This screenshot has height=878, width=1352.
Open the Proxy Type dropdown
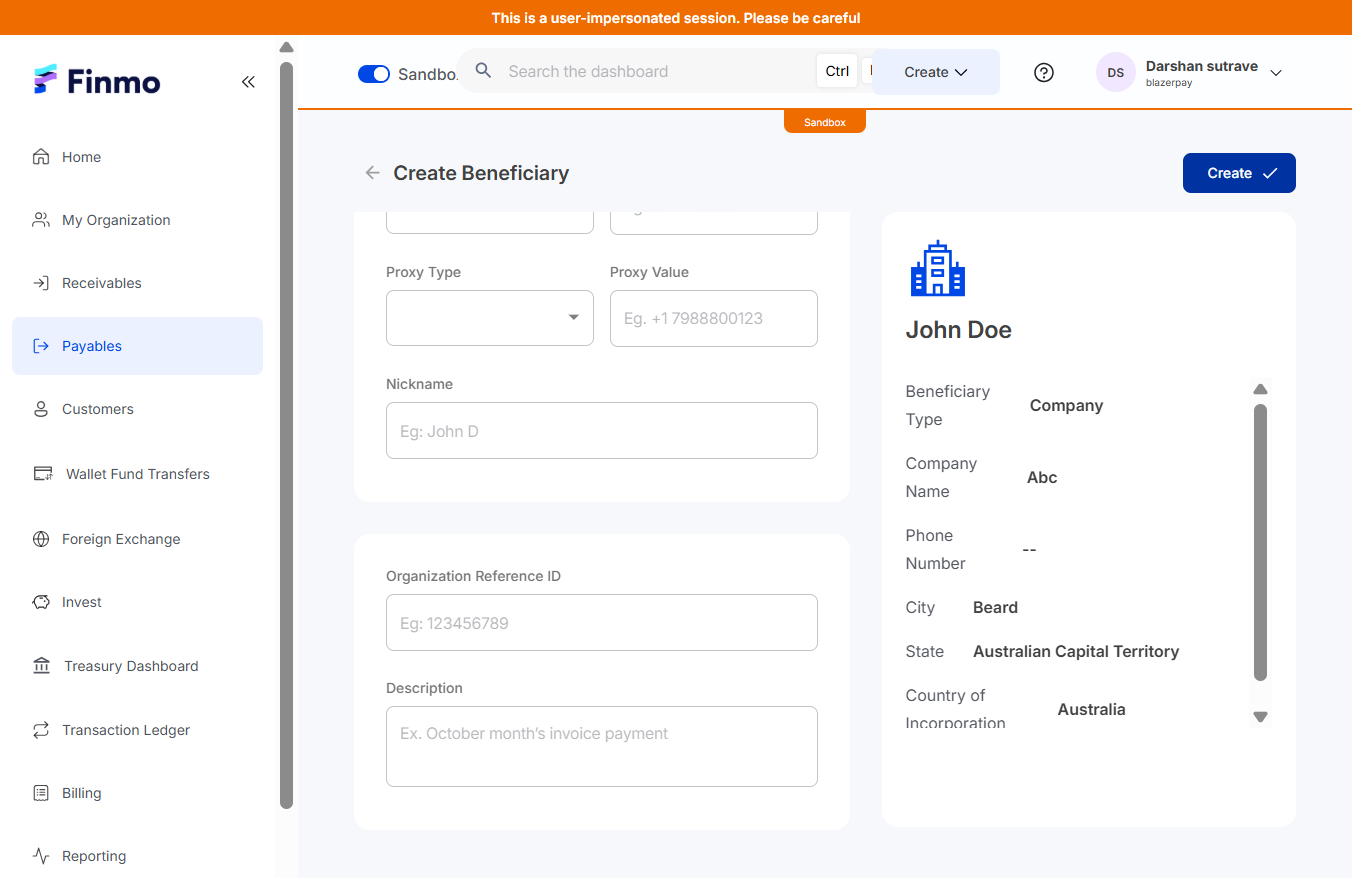coord(490,318)
